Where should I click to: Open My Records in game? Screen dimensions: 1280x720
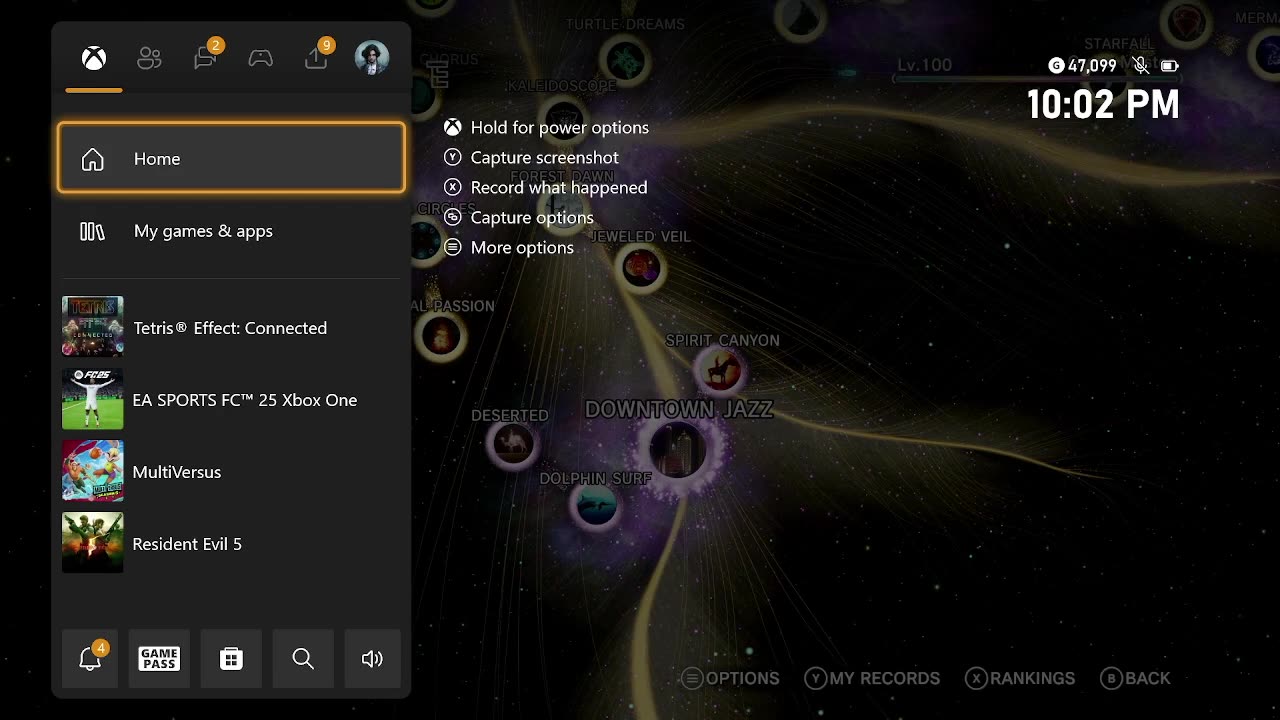pyautogui.click(x=872, y=678)
